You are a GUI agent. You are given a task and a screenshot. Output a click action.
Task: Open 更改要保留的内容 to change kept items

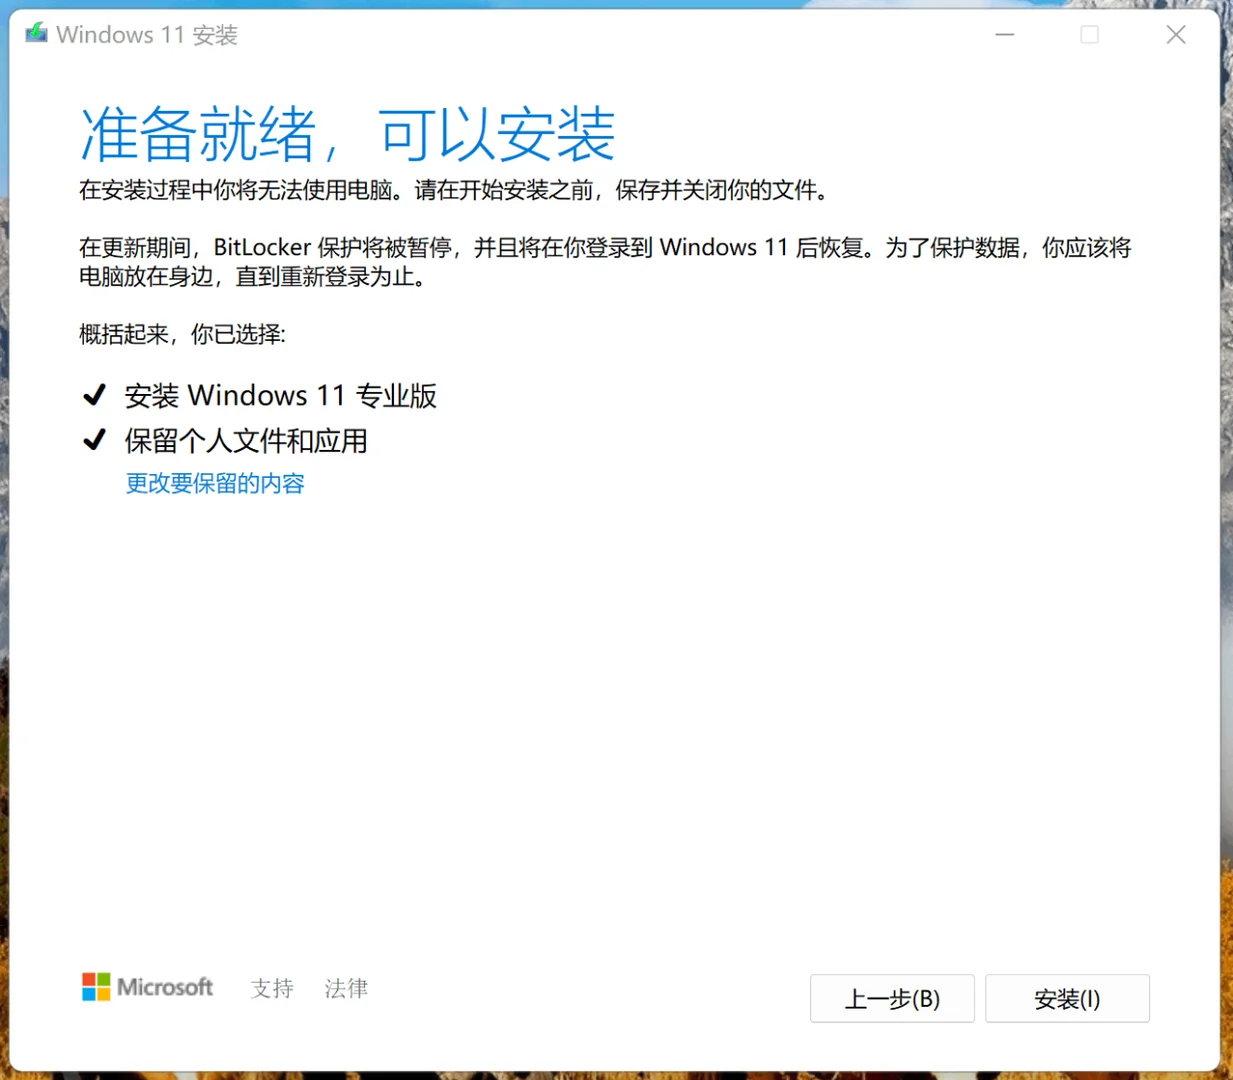tap(214, 483)
